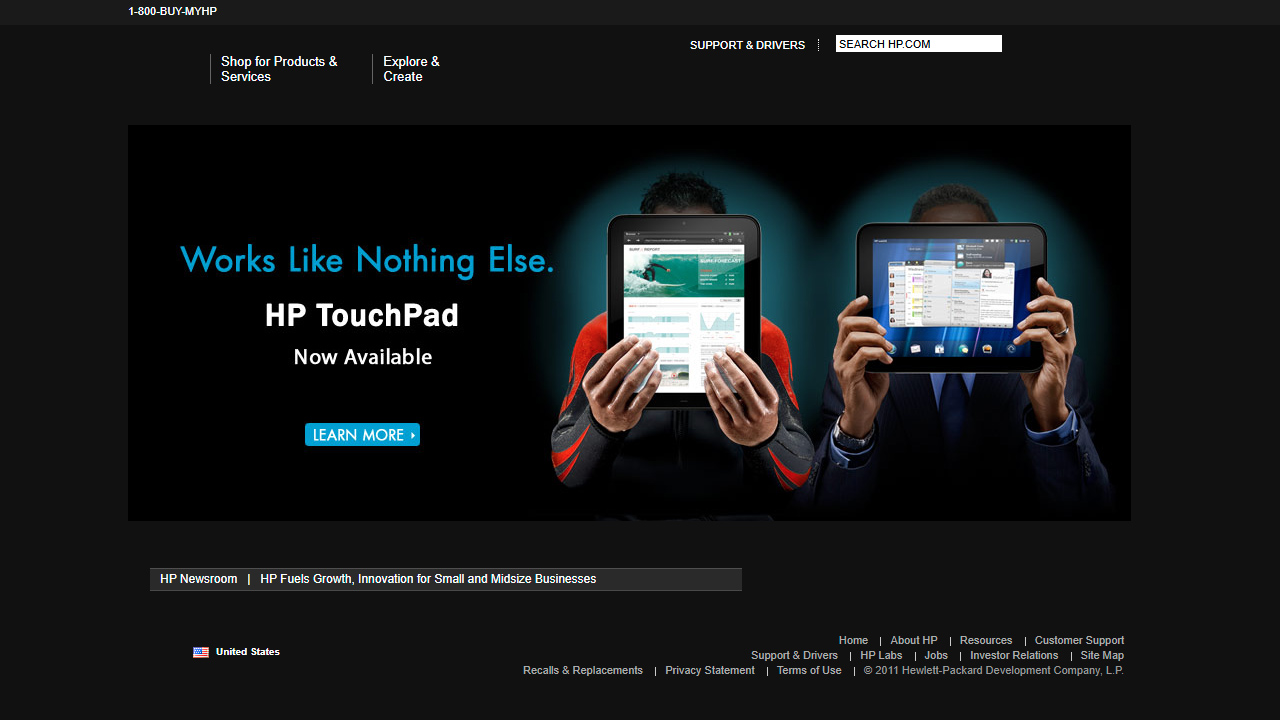The height and width of the screenshot is (720, 1280).
Task: Open Terms of Use link
Action: point(809,670)
